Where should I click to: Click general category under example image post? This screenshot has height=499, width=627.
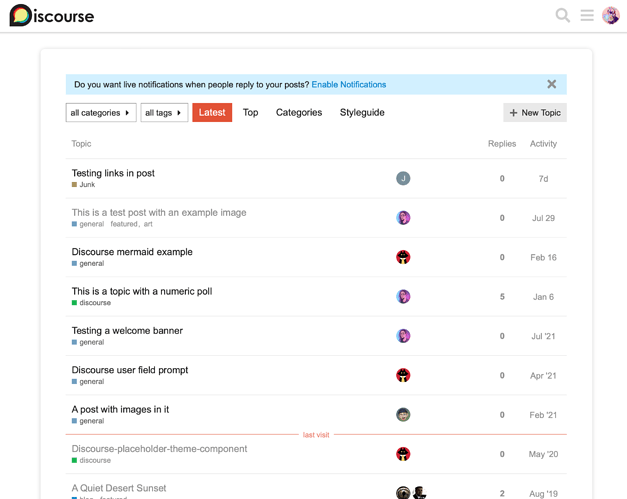[x=88, y=224]
